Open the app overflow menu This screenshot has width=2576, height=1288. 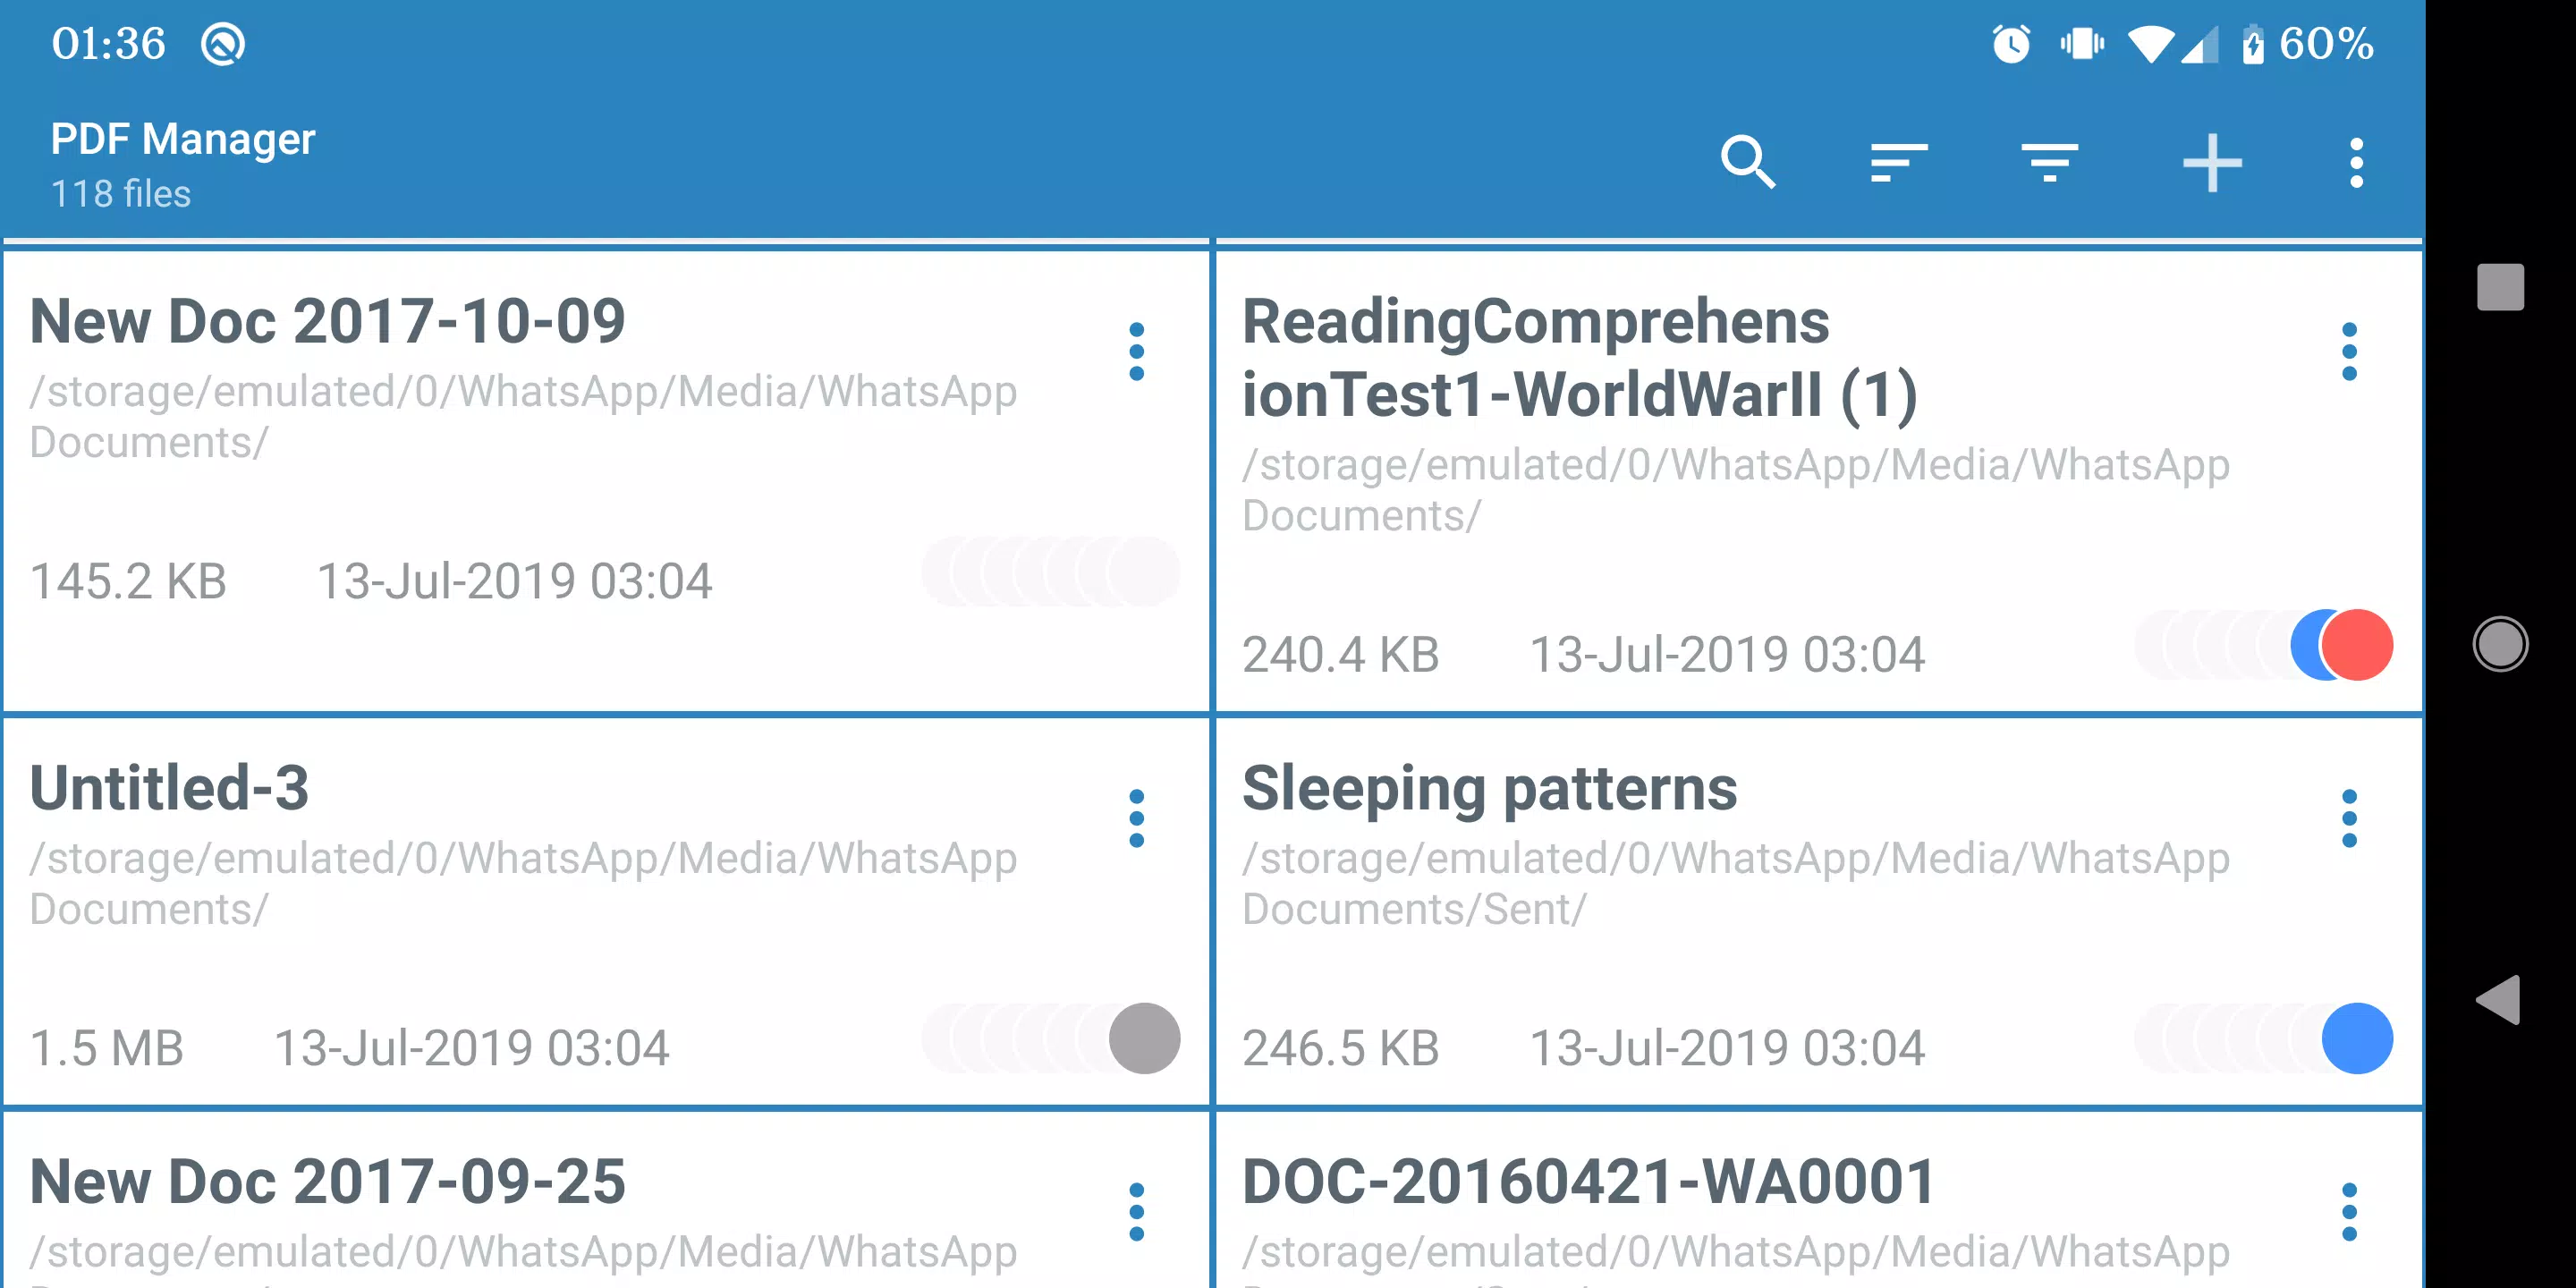tap(2356, 162)
